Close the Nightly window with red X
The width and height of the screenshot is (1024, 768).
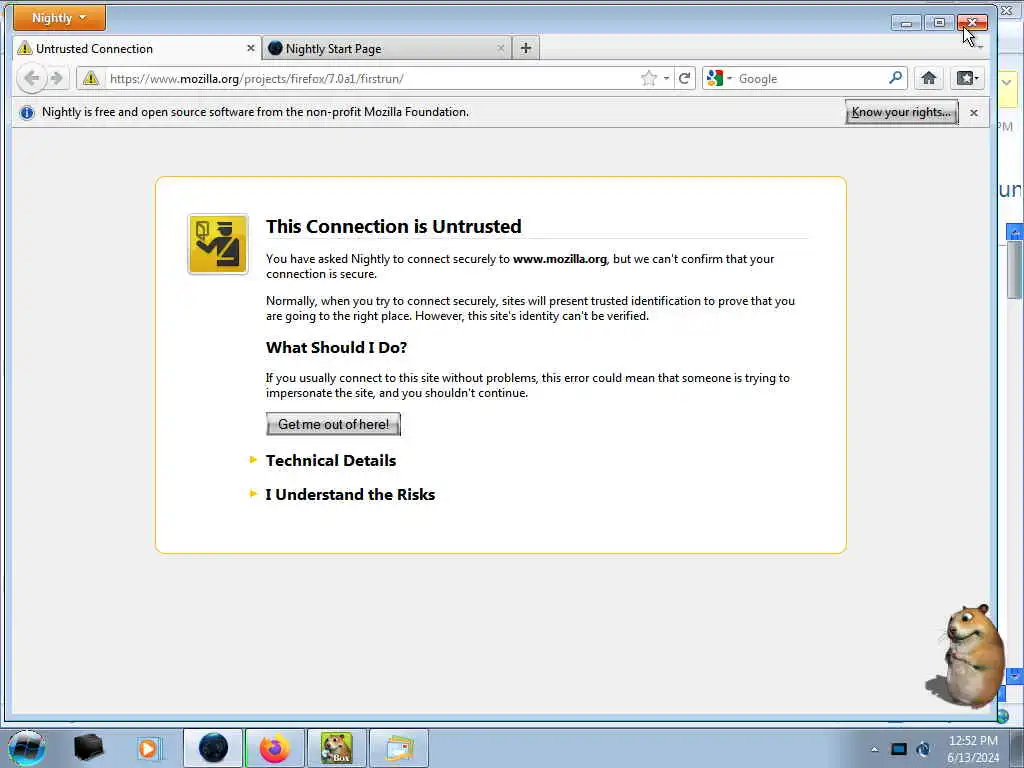(x=972, y=23)
